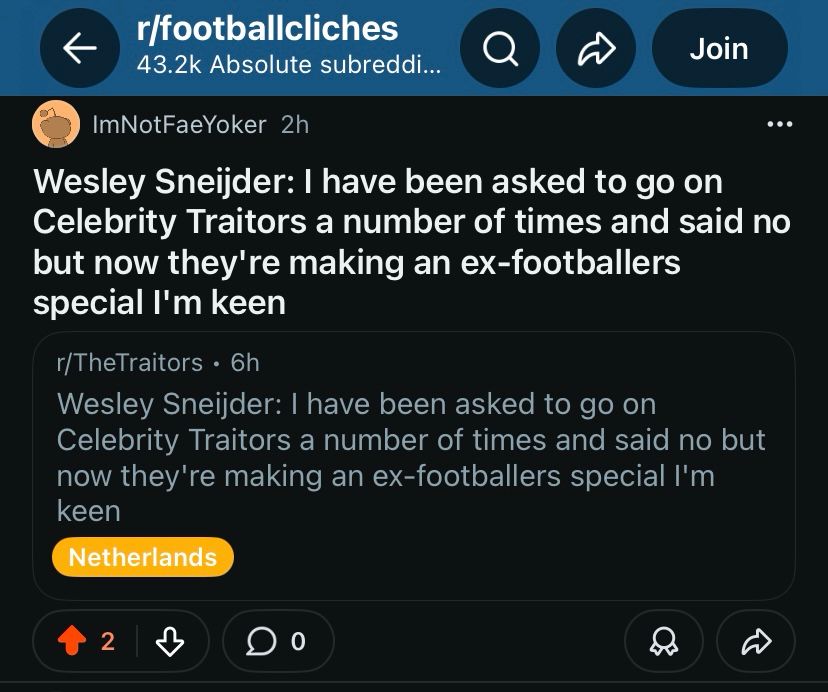
Task: Toggle the downvote arrow
Action: [x=170, y=641]
